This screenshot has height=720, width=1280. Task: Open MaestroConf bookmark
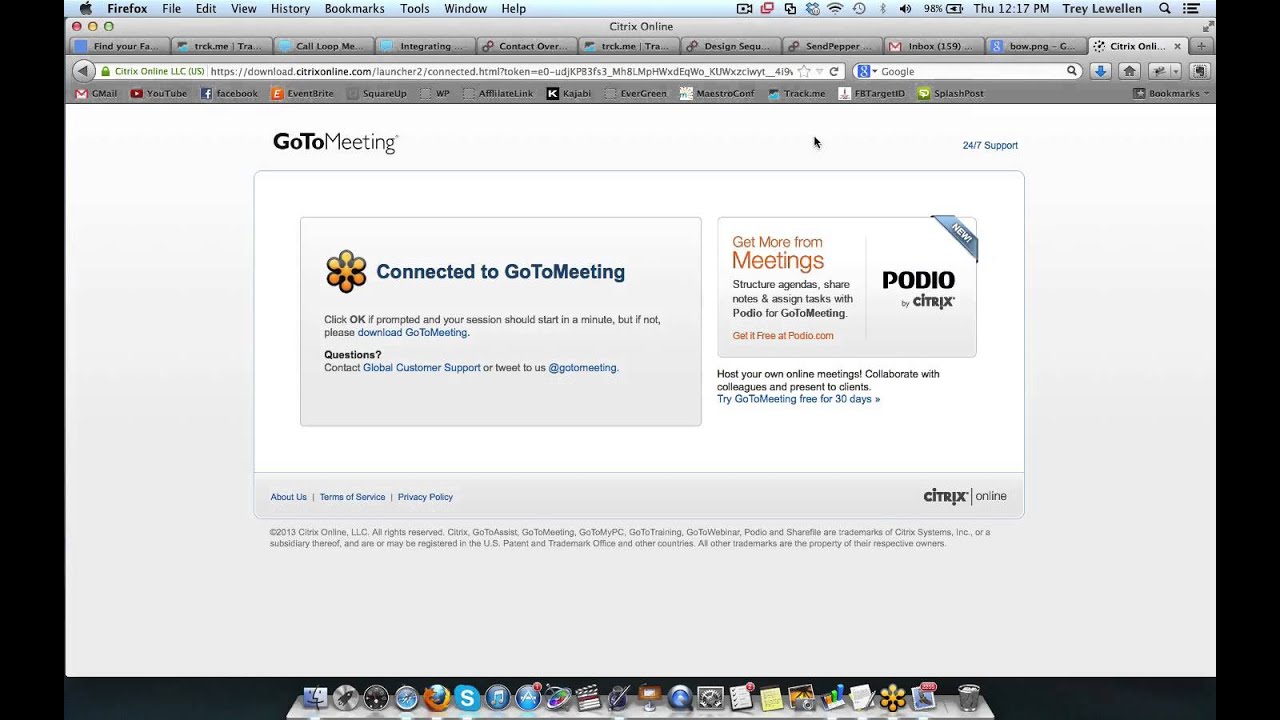[x=717, y=93]
